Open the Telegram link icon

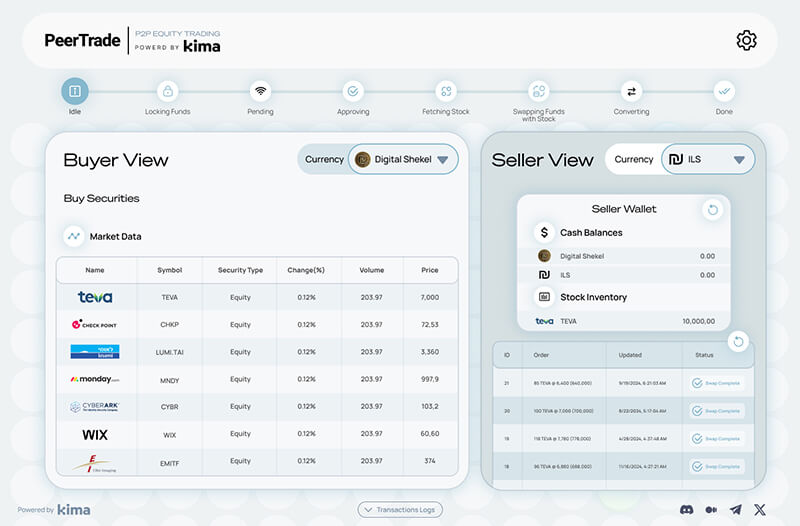click(x=736, y=509)
